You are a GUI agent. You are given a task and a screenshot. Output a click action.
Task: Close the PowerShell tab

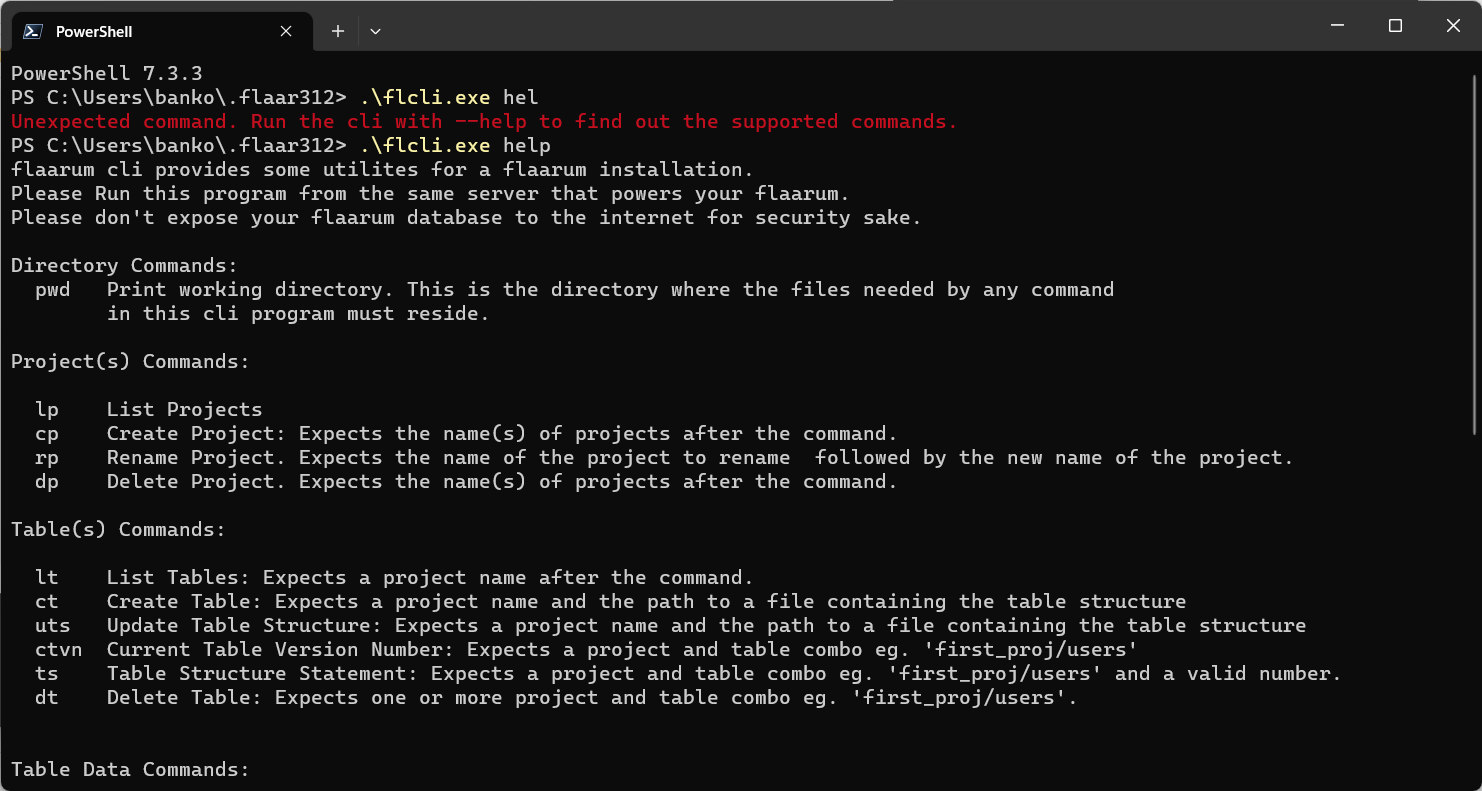tap(286, 31)
